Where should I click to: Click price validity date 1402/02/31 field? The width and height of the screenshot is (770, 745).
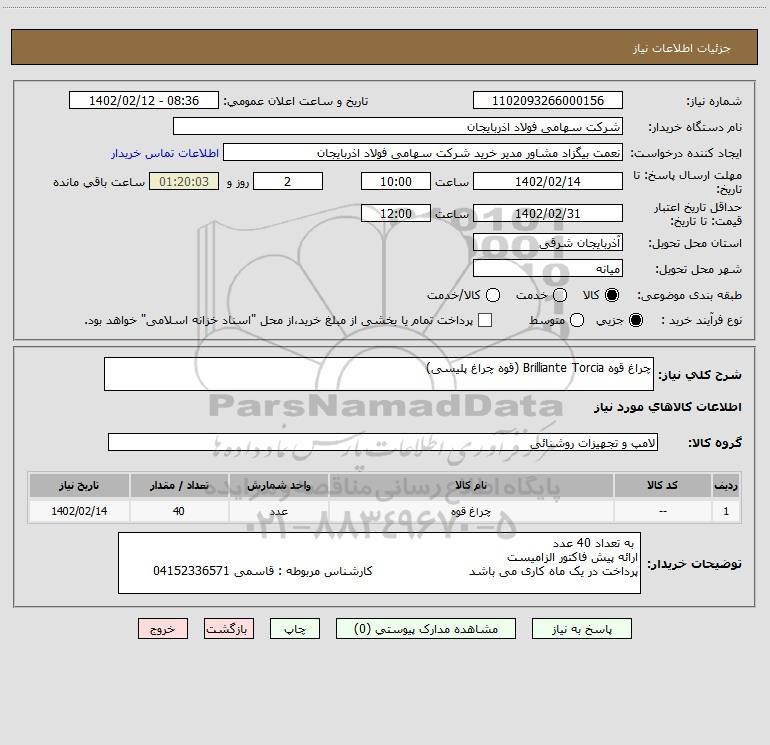(548, 213)
